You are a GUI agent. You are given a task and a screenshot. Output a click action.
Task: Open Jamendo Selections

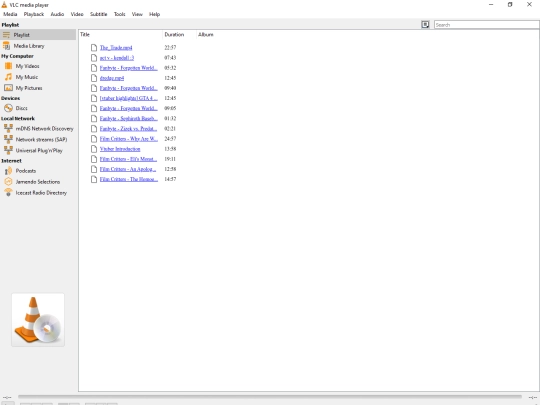click(x=38, y=182)
